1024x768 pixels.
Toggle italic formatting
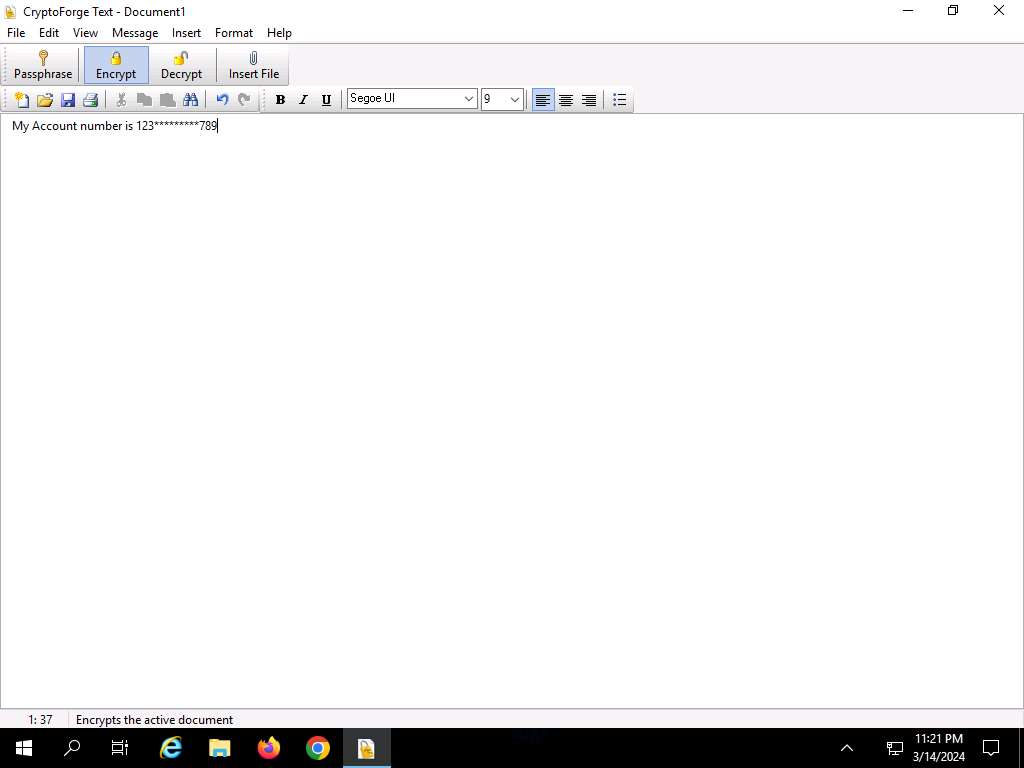coord(303,100)
